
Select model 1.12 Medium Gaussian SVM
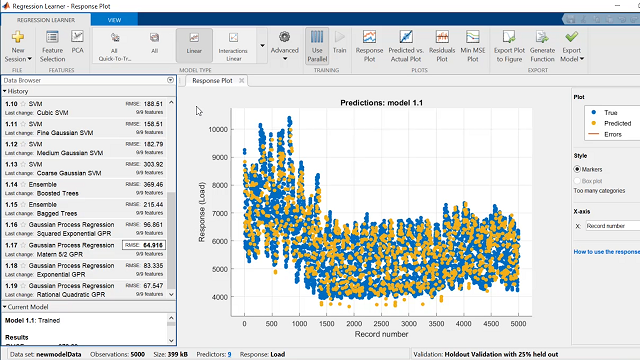(x=84, y=149)
